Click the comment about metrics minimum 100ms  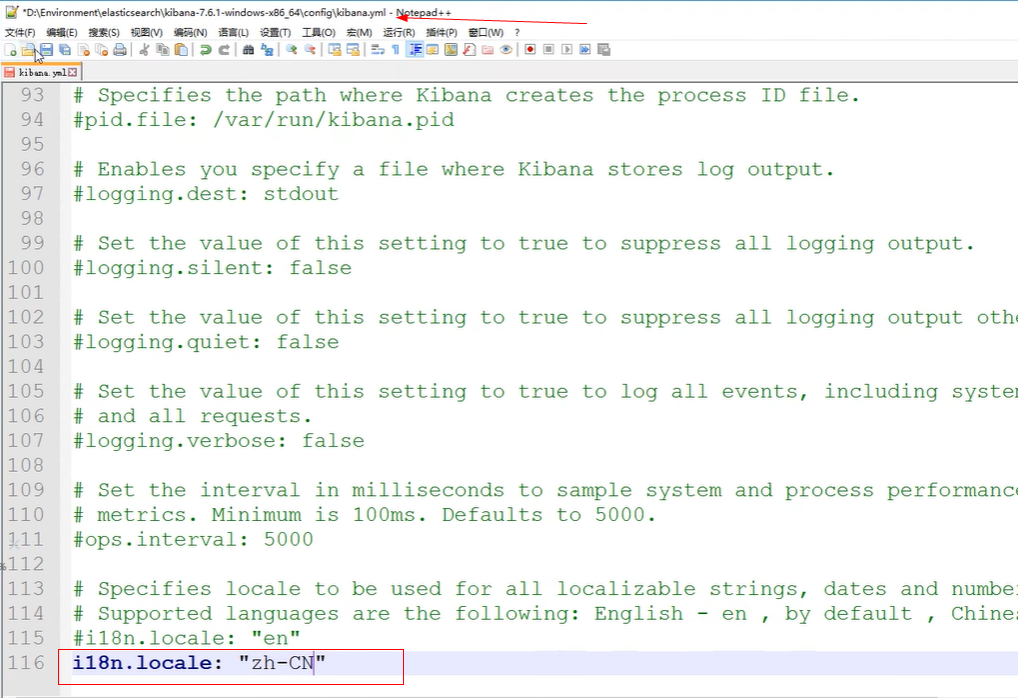tap(364, 515)
